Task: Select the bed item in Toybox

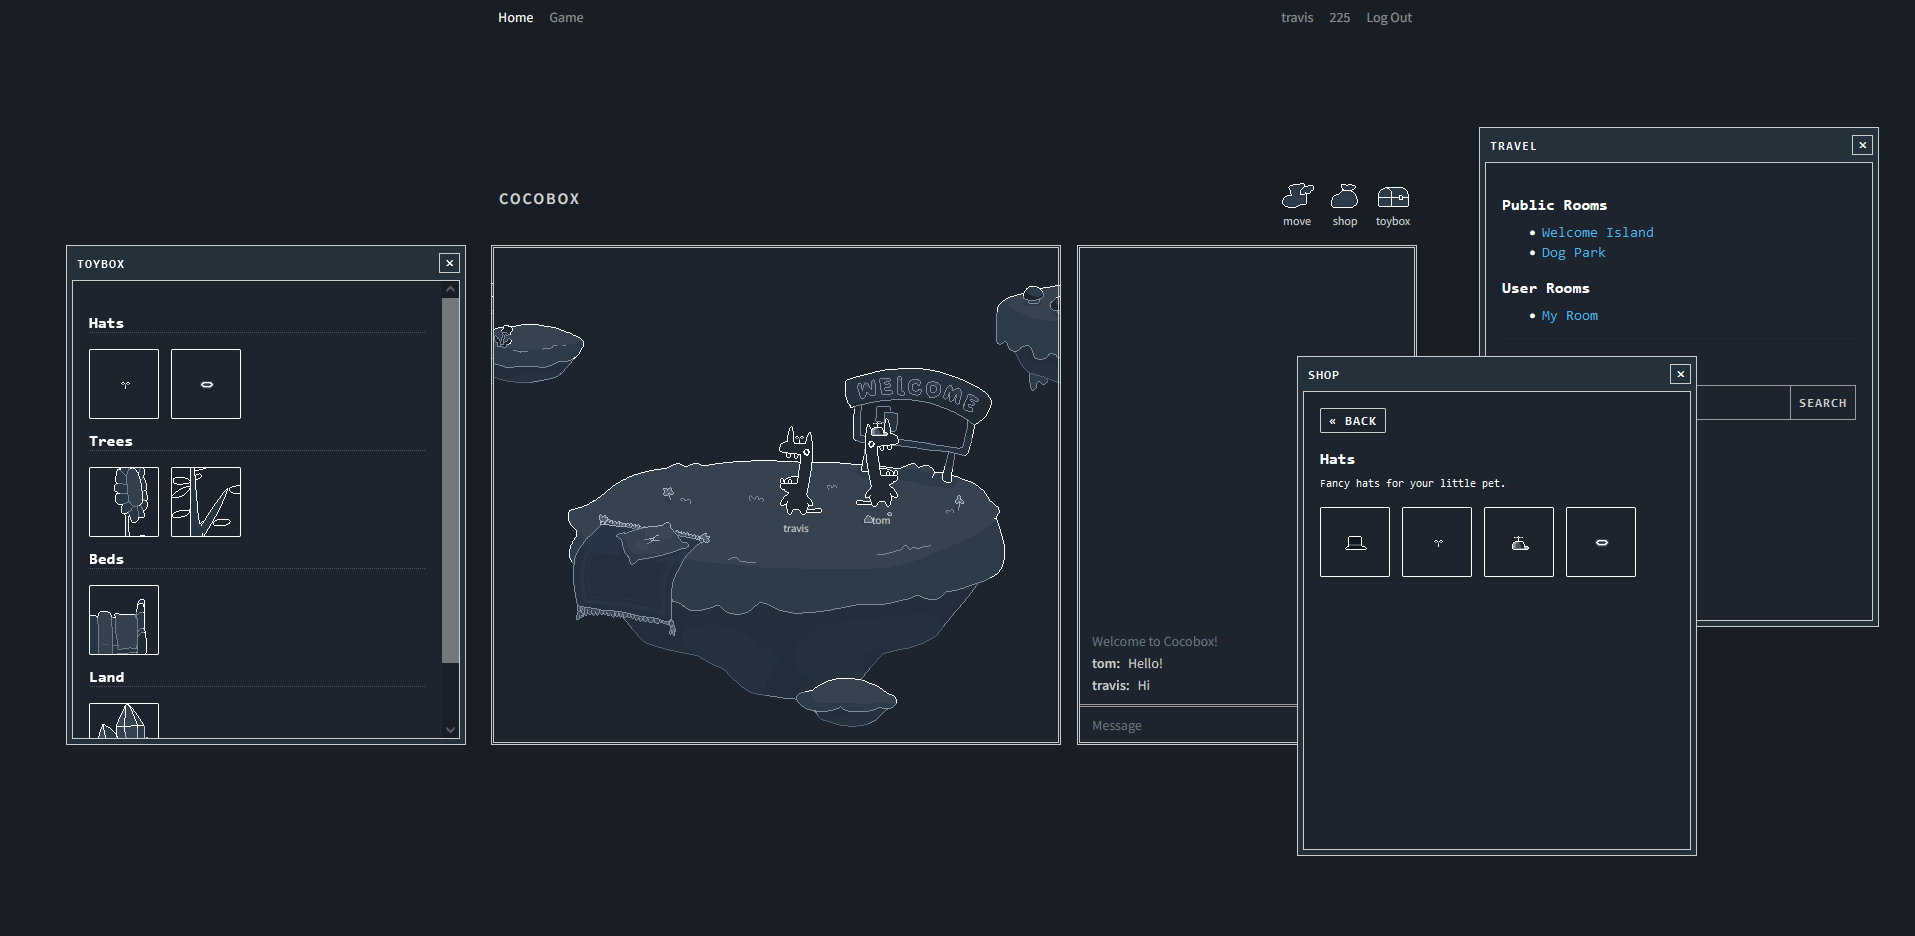Action: (124, 620)
